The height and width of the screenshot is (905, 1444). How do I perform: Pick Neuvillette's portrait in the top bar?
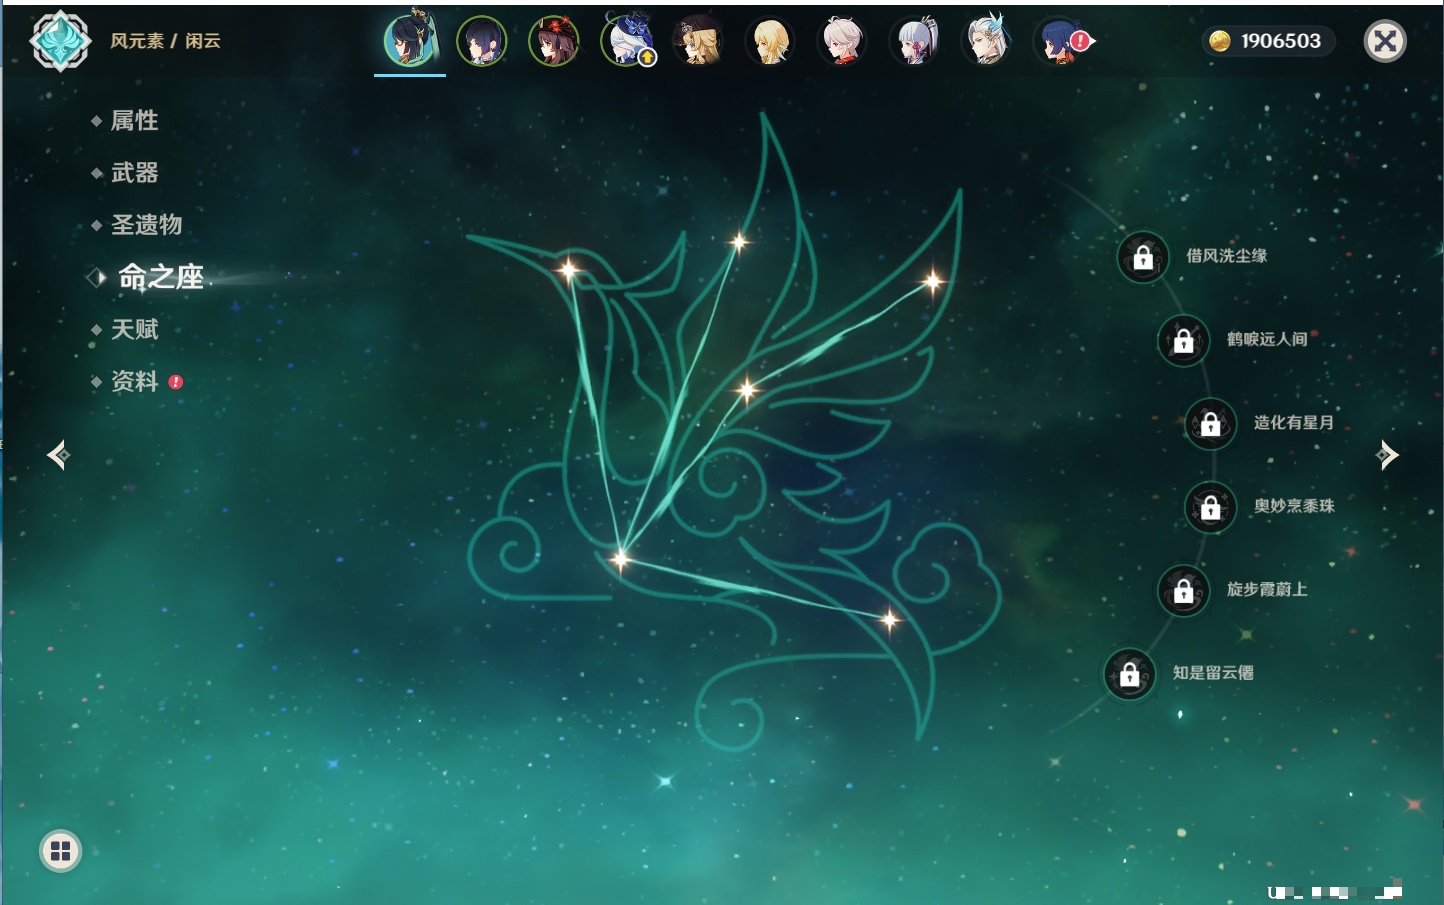987,42
